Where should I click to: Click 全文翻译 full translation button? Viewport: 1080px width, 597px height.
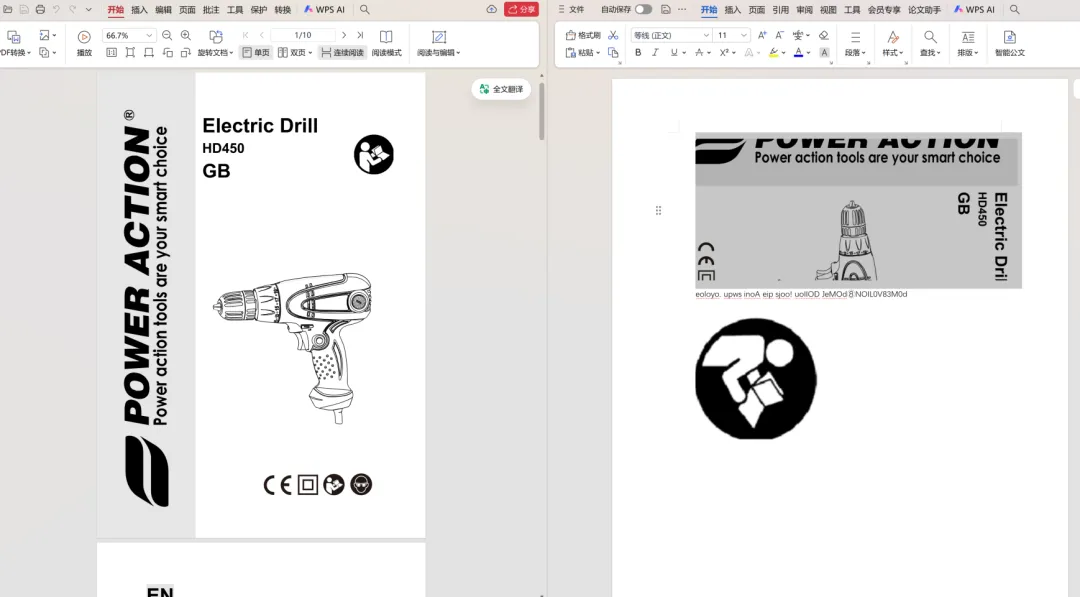(501, 89)
